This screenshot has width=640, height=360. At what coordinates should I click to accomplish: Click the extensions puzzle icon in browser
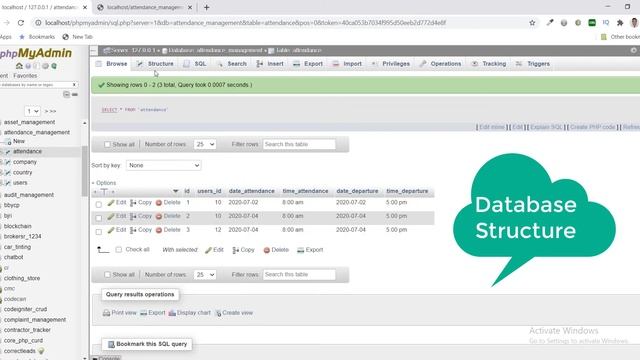click(620, 23)
